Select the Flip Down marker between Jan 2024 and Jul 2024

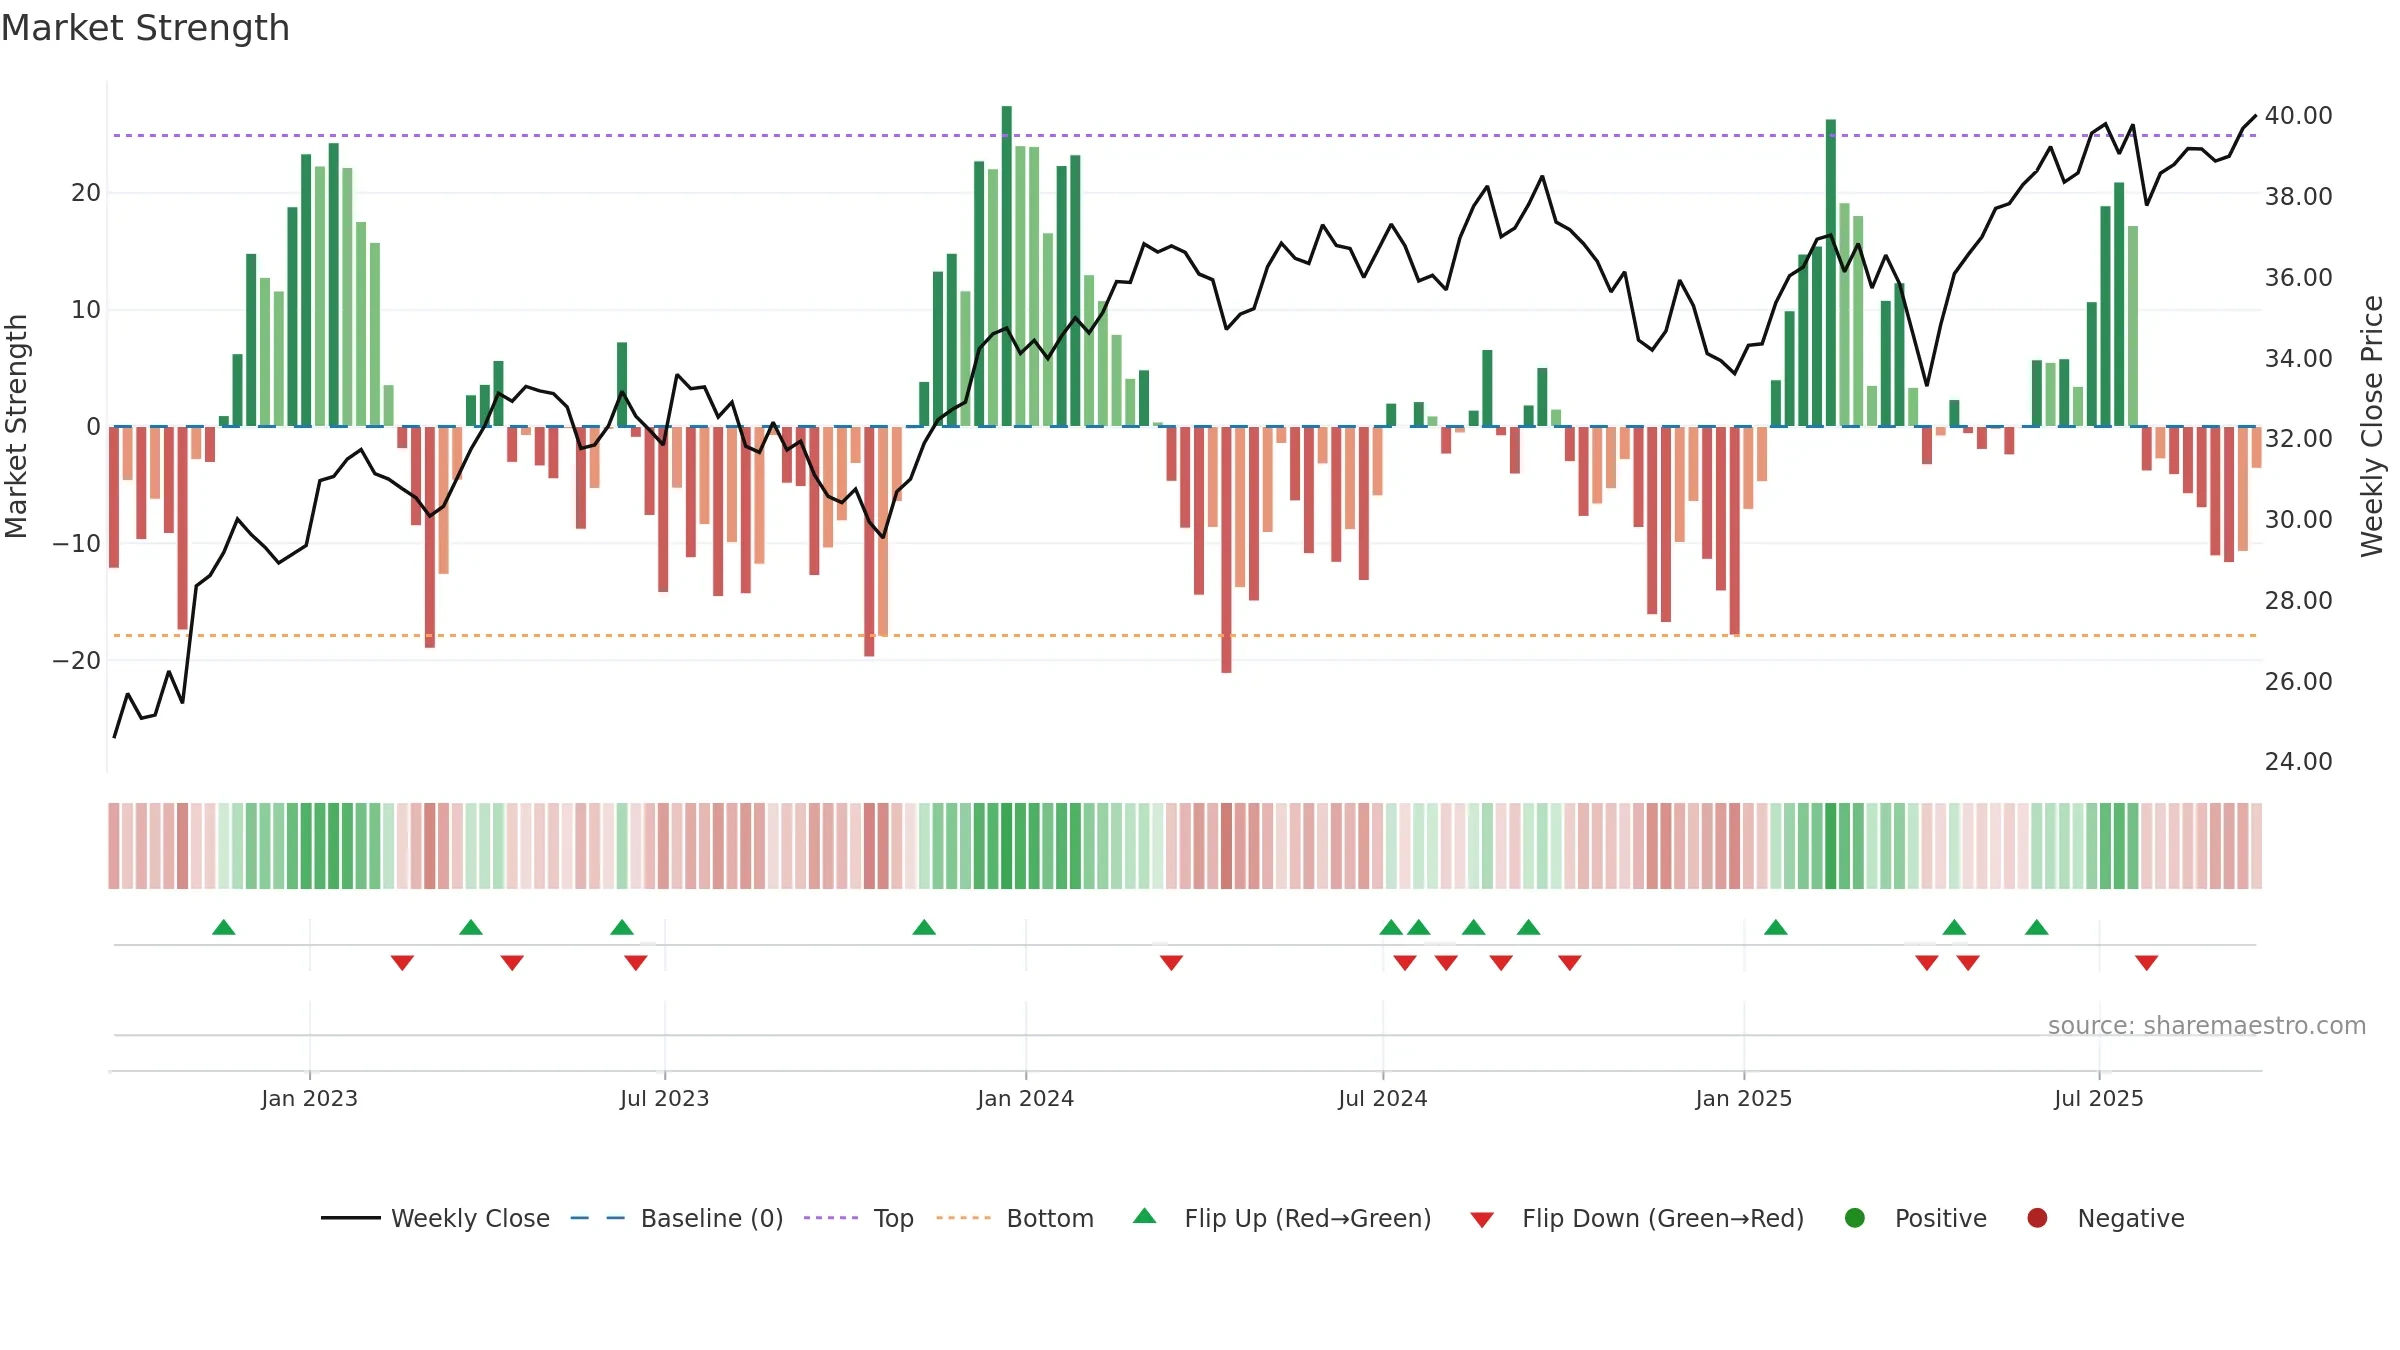pos(1171,963)
